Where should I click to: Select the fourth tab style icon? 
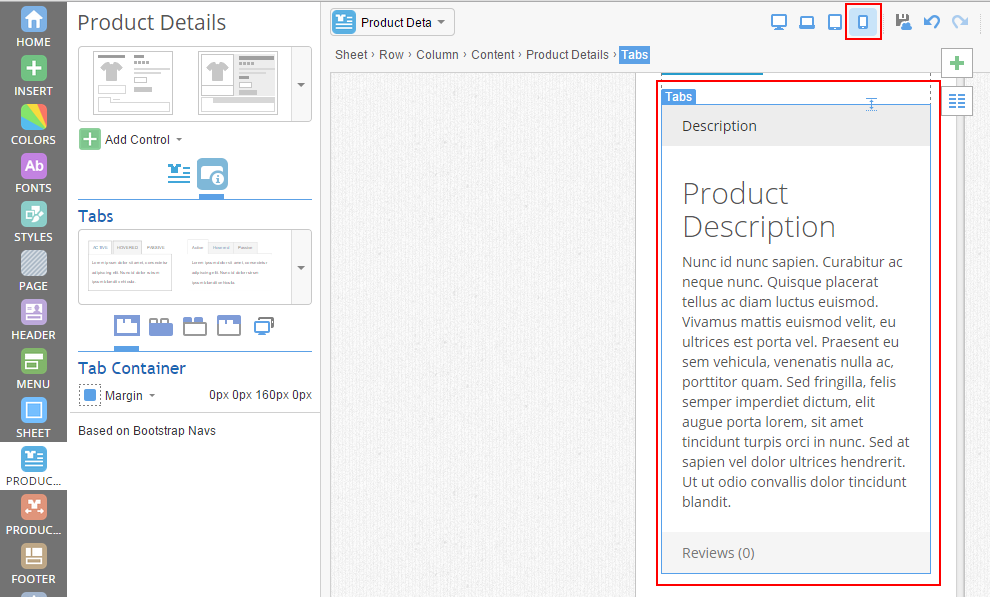tap(229, 326)
